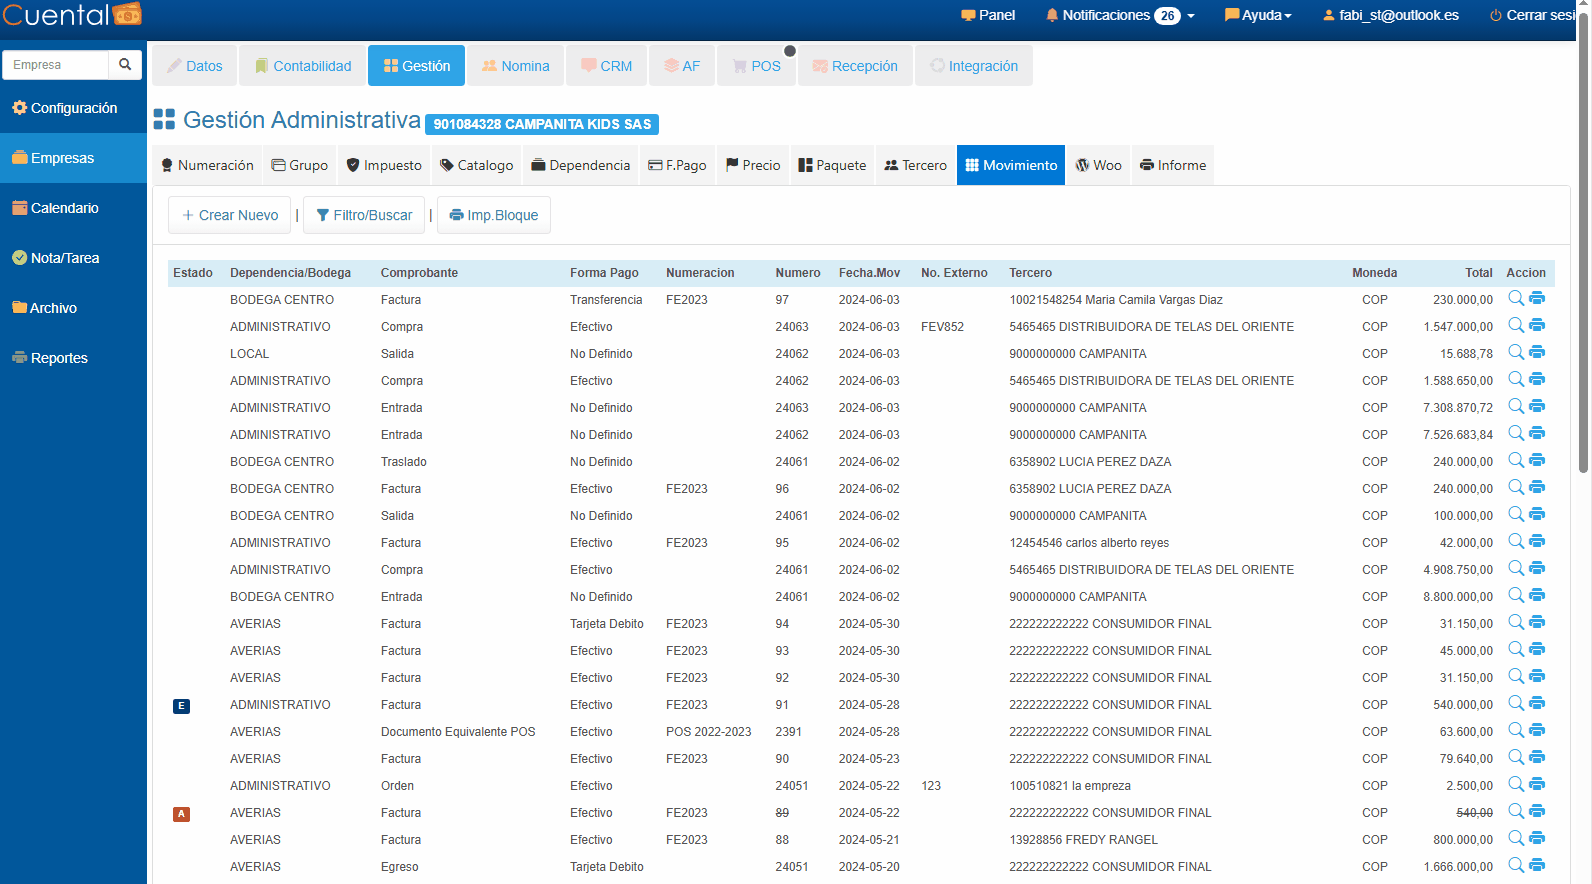Click the Empresa search input field

pos(56,65)
